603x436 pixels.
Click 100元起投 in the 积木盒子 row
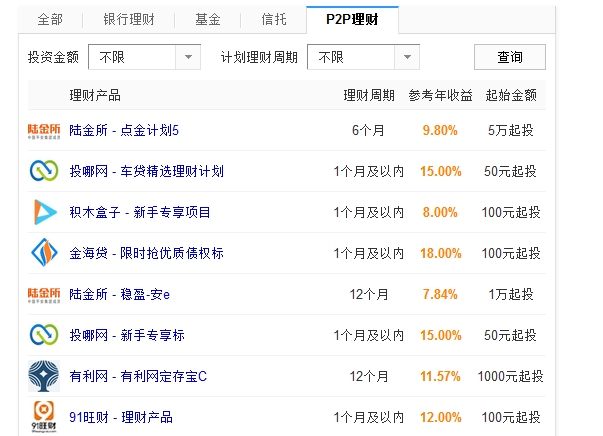coord(511,212)
